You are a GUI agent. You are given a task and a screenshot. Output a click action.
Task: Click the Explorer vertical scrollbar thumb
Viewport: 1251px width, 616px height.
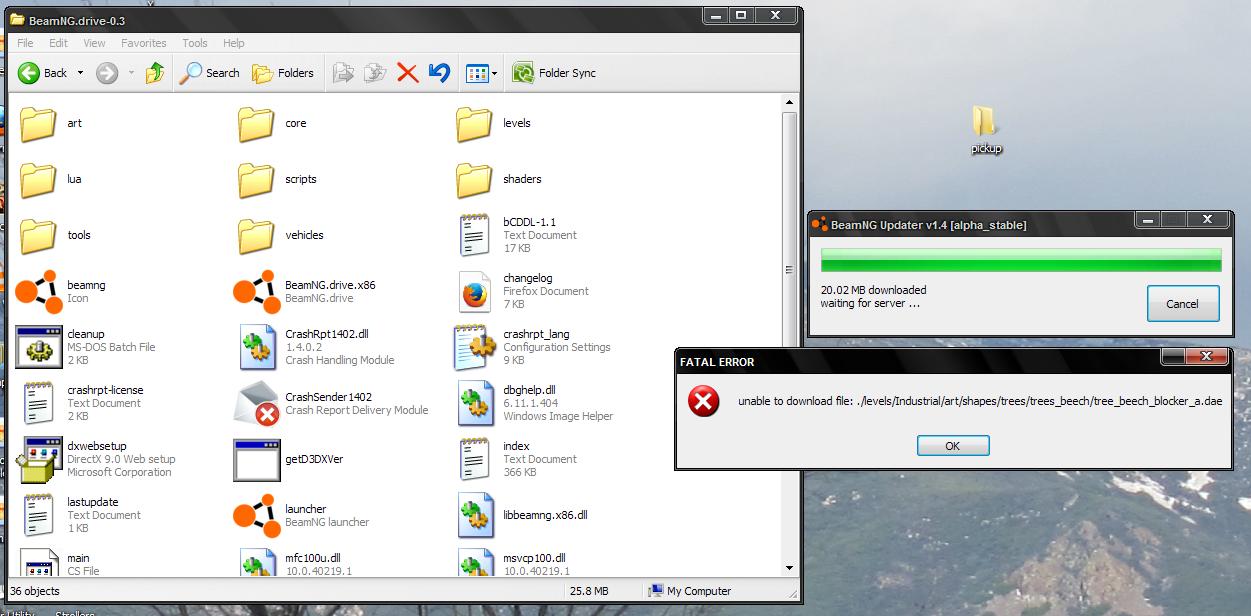tap(790, 269)
